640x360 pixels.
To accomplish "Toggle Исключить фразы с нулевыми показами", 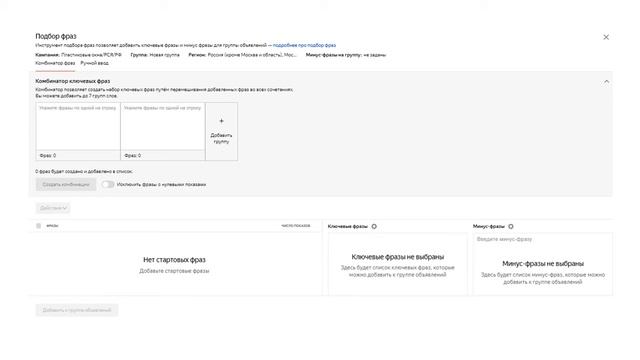I will tap(108, 184).
